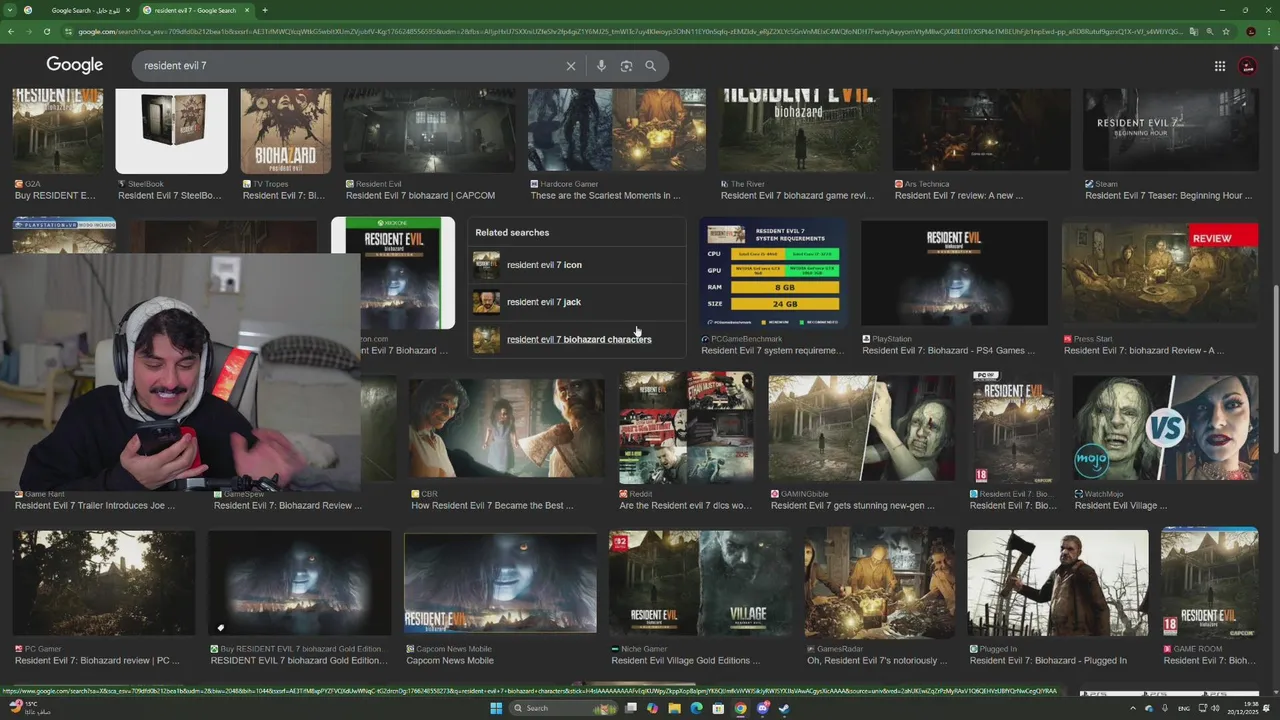The image size is (1280, 720).
Task: Clear the search box with the X icon
Action: click(x=571, y=66)
